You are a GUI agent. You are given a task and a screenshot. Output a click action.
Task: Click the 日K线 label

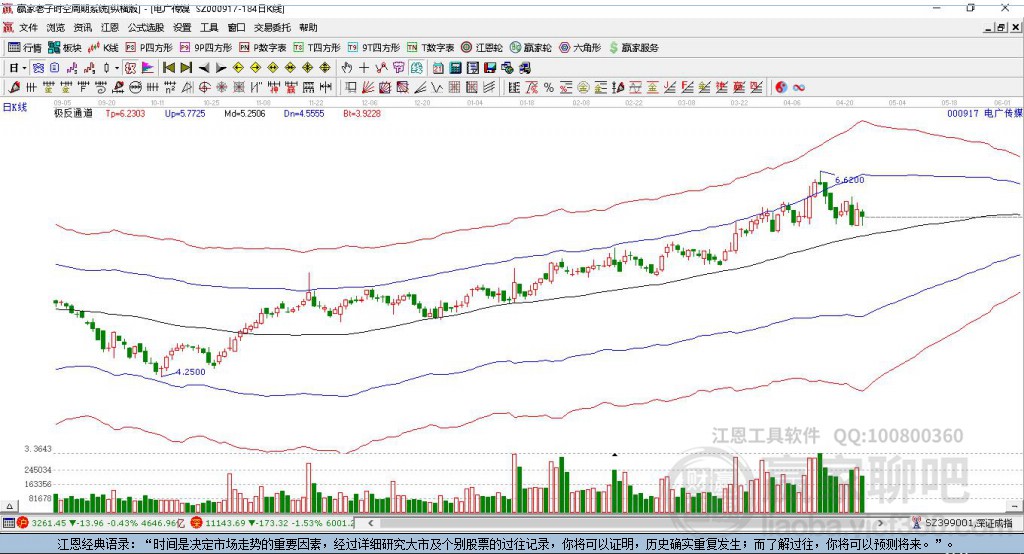[15, 107]
